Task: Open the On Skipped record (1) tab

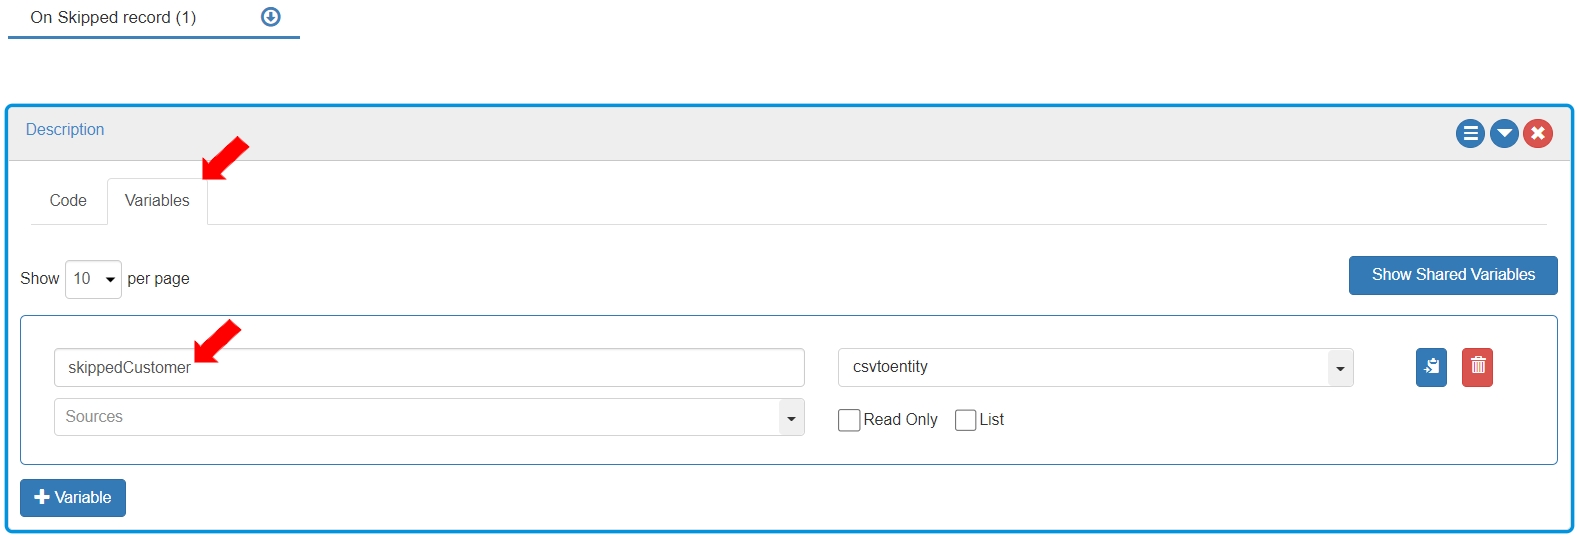Action: [113, 17]
